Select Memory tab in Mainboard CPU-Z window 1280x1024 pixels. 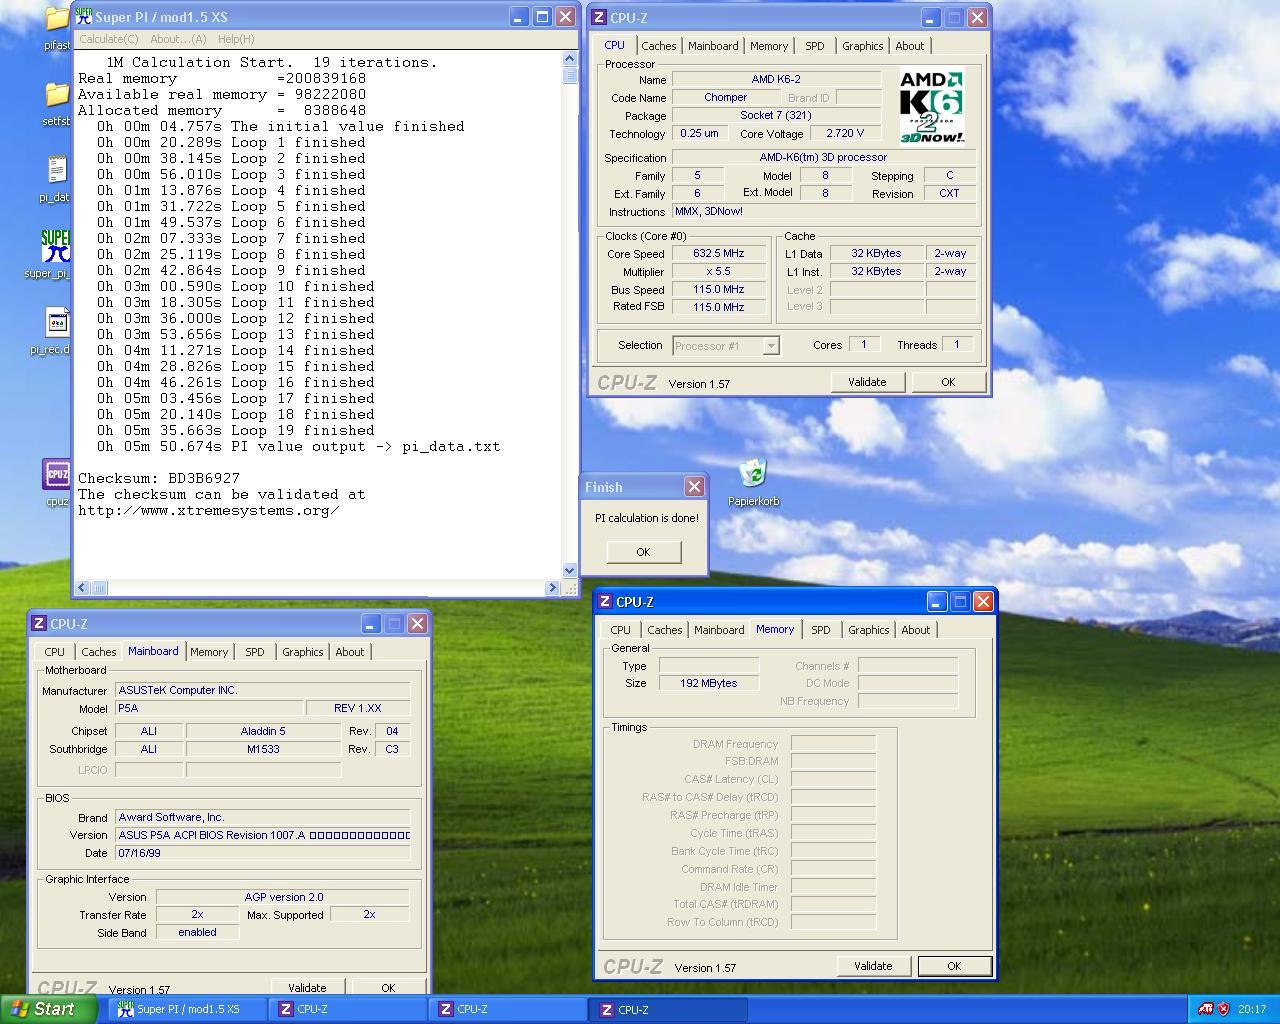[209, 652]
